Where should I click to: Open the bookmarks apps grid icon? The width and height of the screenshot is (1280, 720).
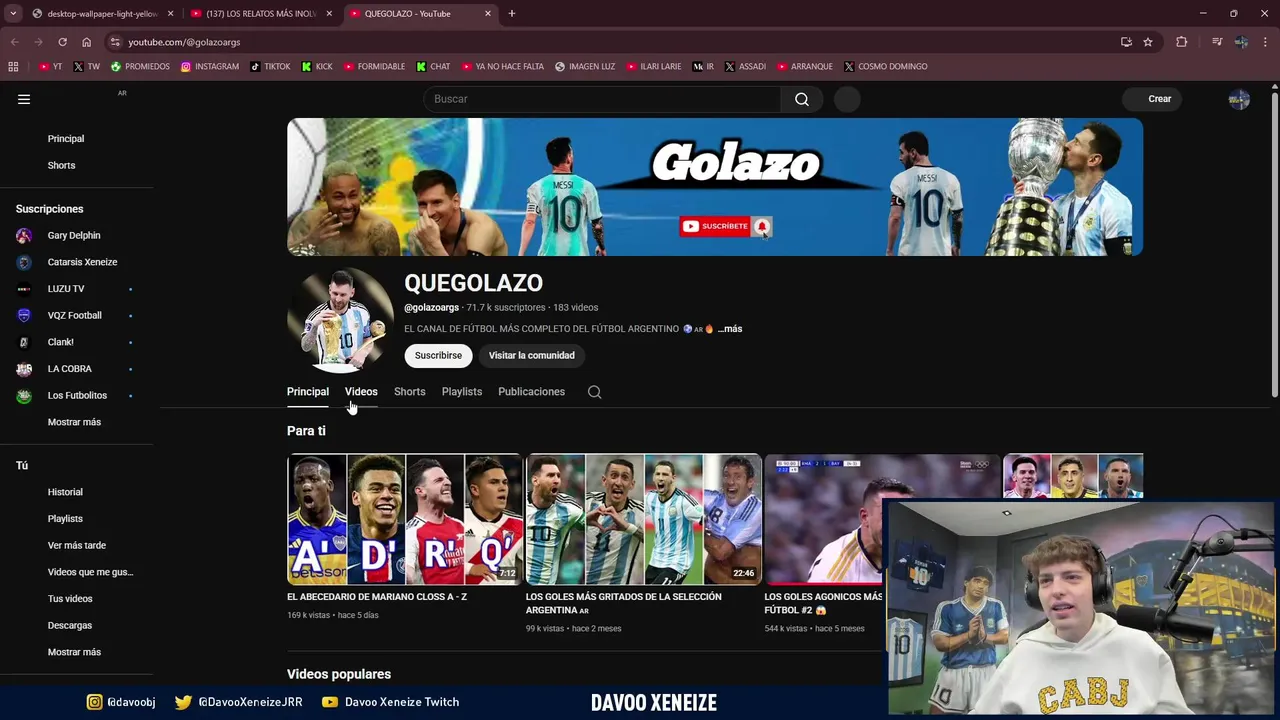[13, 66]
